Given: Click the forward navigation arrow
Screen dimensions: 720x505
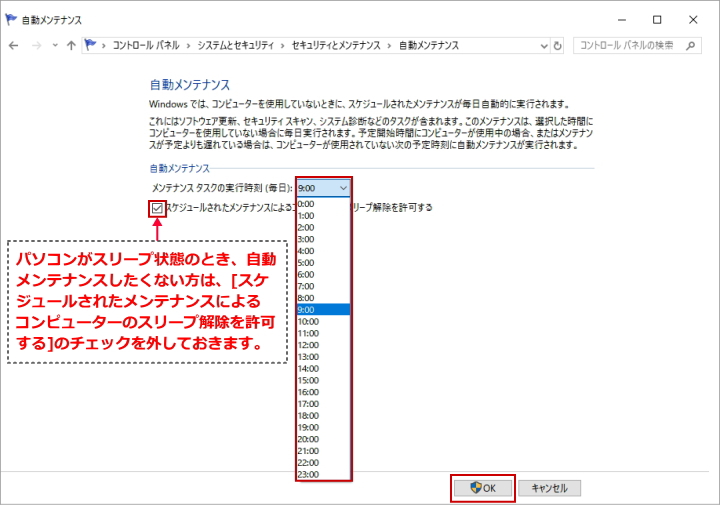Looking at the screenshot, I should (x=36, y=45).
